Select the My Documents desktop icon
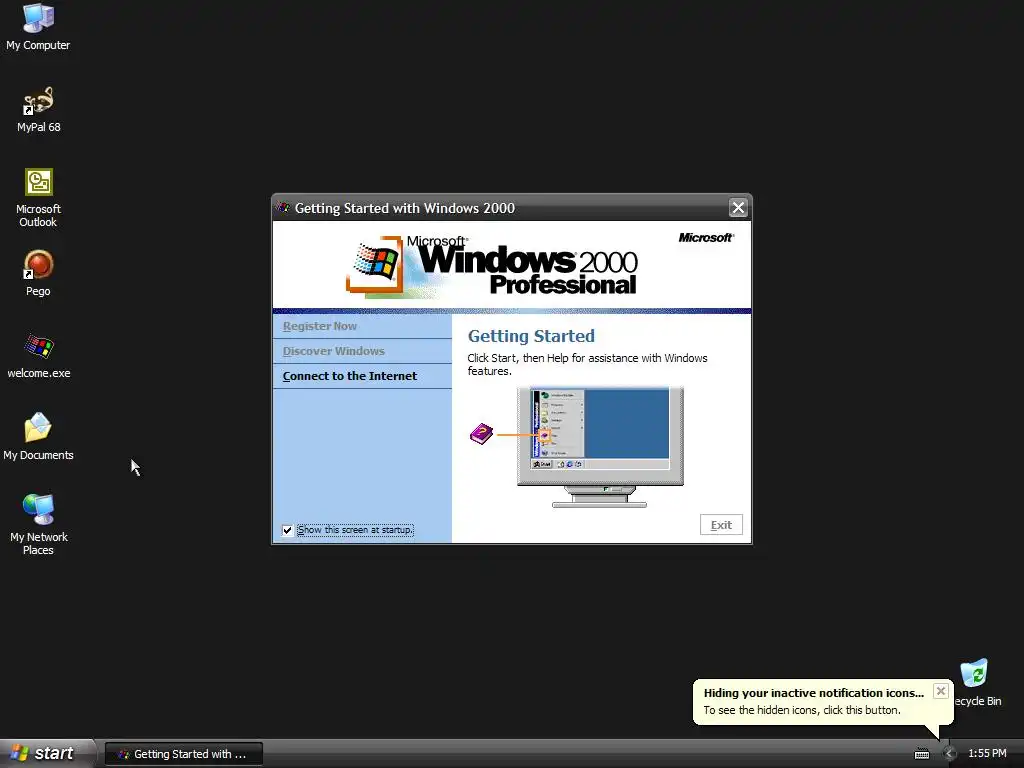Image resolution: width=1024 pixels, height=768 pixels. point(38,437)
